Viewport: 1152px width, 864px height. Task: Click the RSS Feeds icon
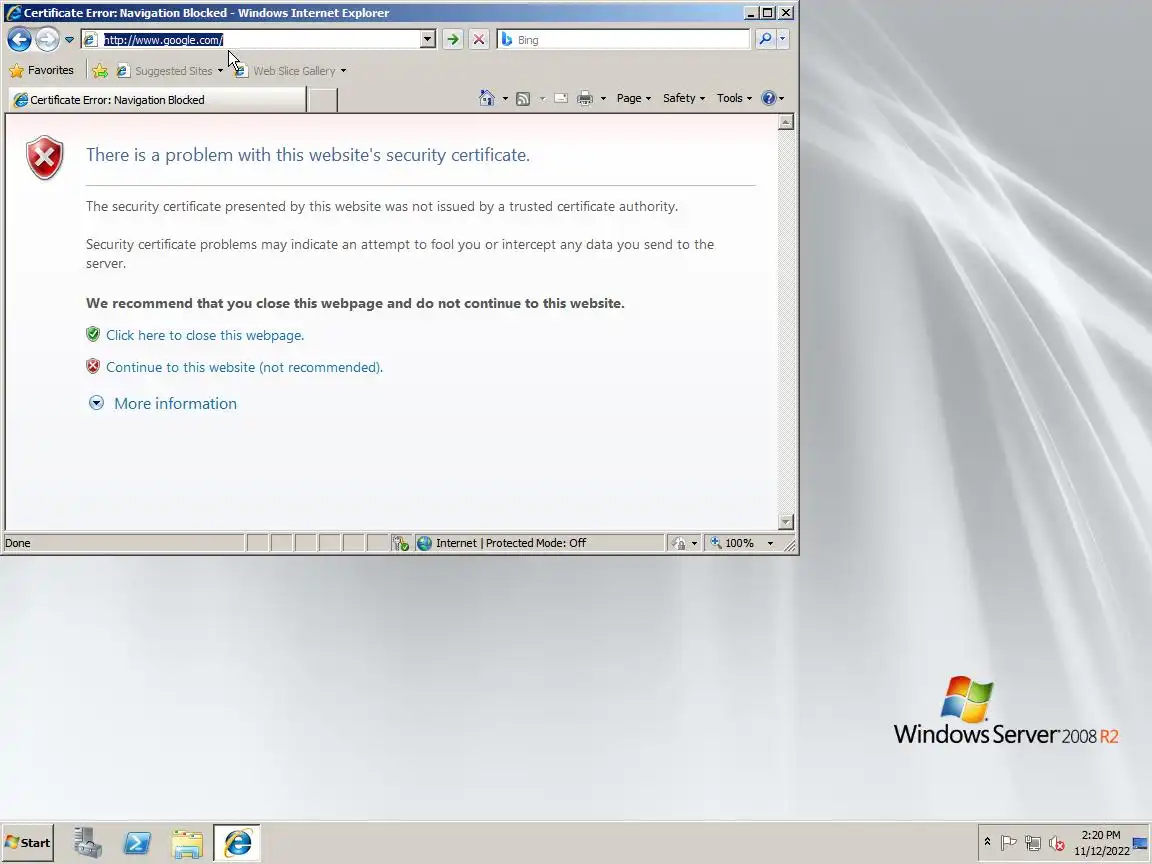[523, 98]
